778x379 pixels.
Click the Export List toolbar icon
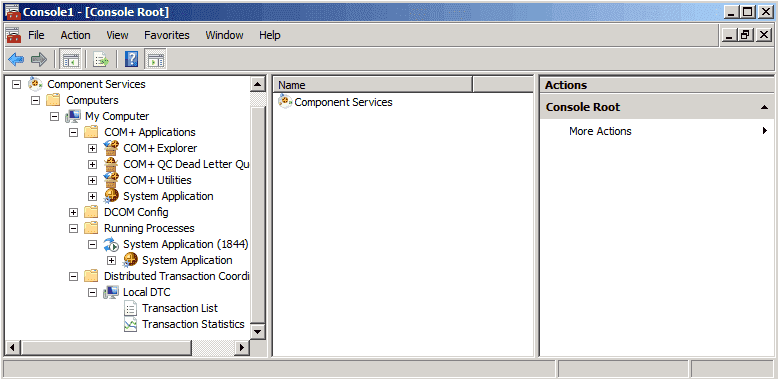[x=101, y=60]
